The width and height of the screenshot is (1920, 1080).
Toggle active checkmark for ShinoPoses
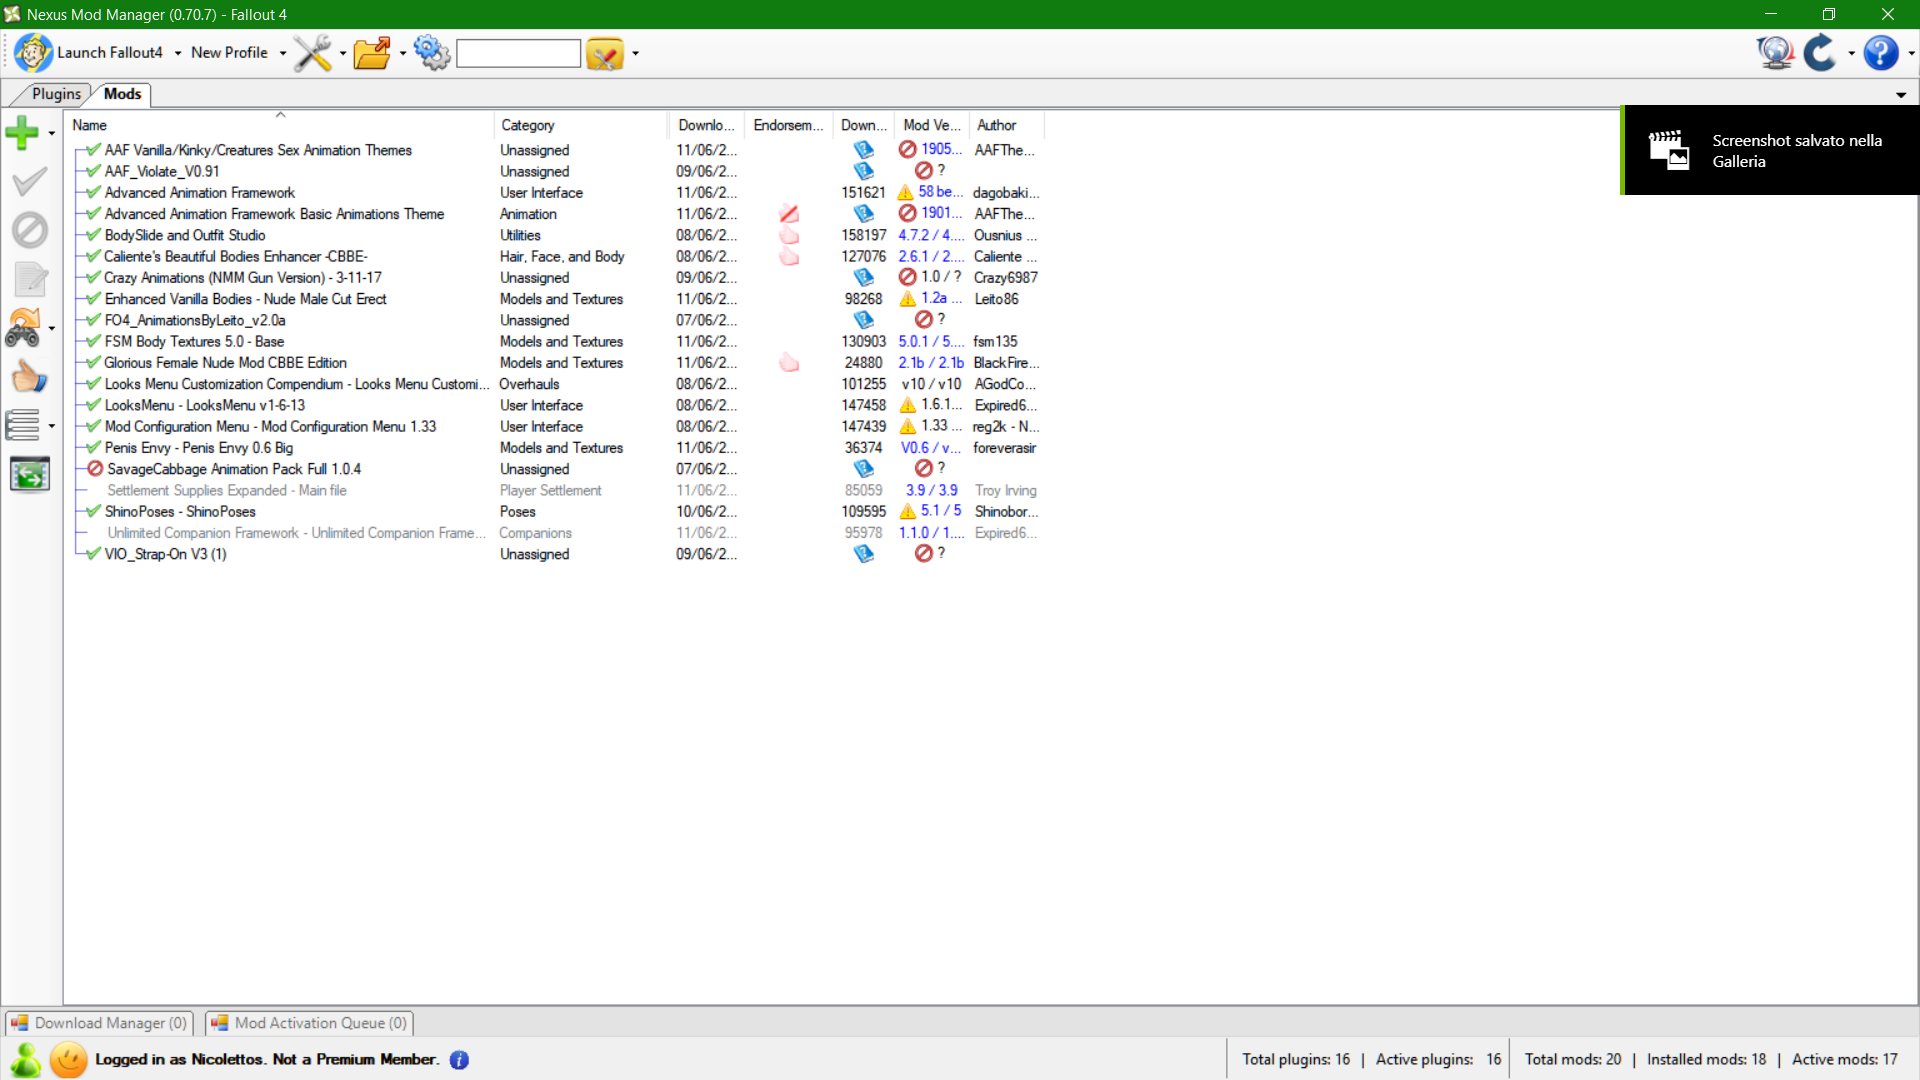click(93, 511)
